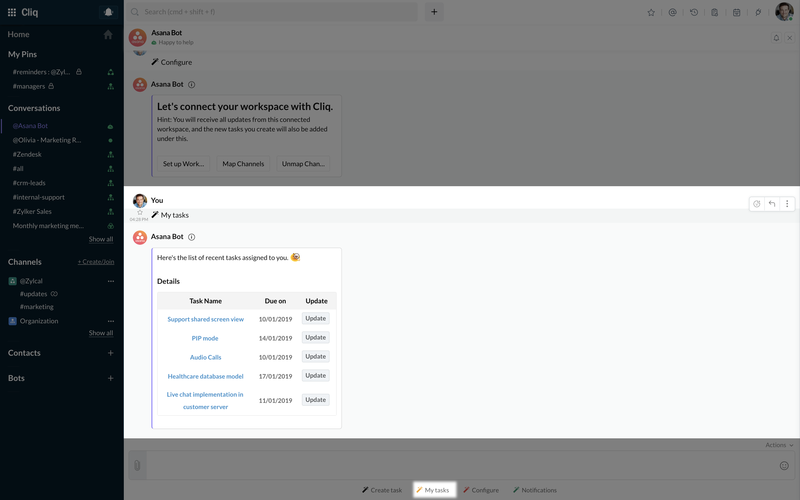This screenshot has width=800, height=500.
Task: Update the Live chat implementation task
Action: 315,400
